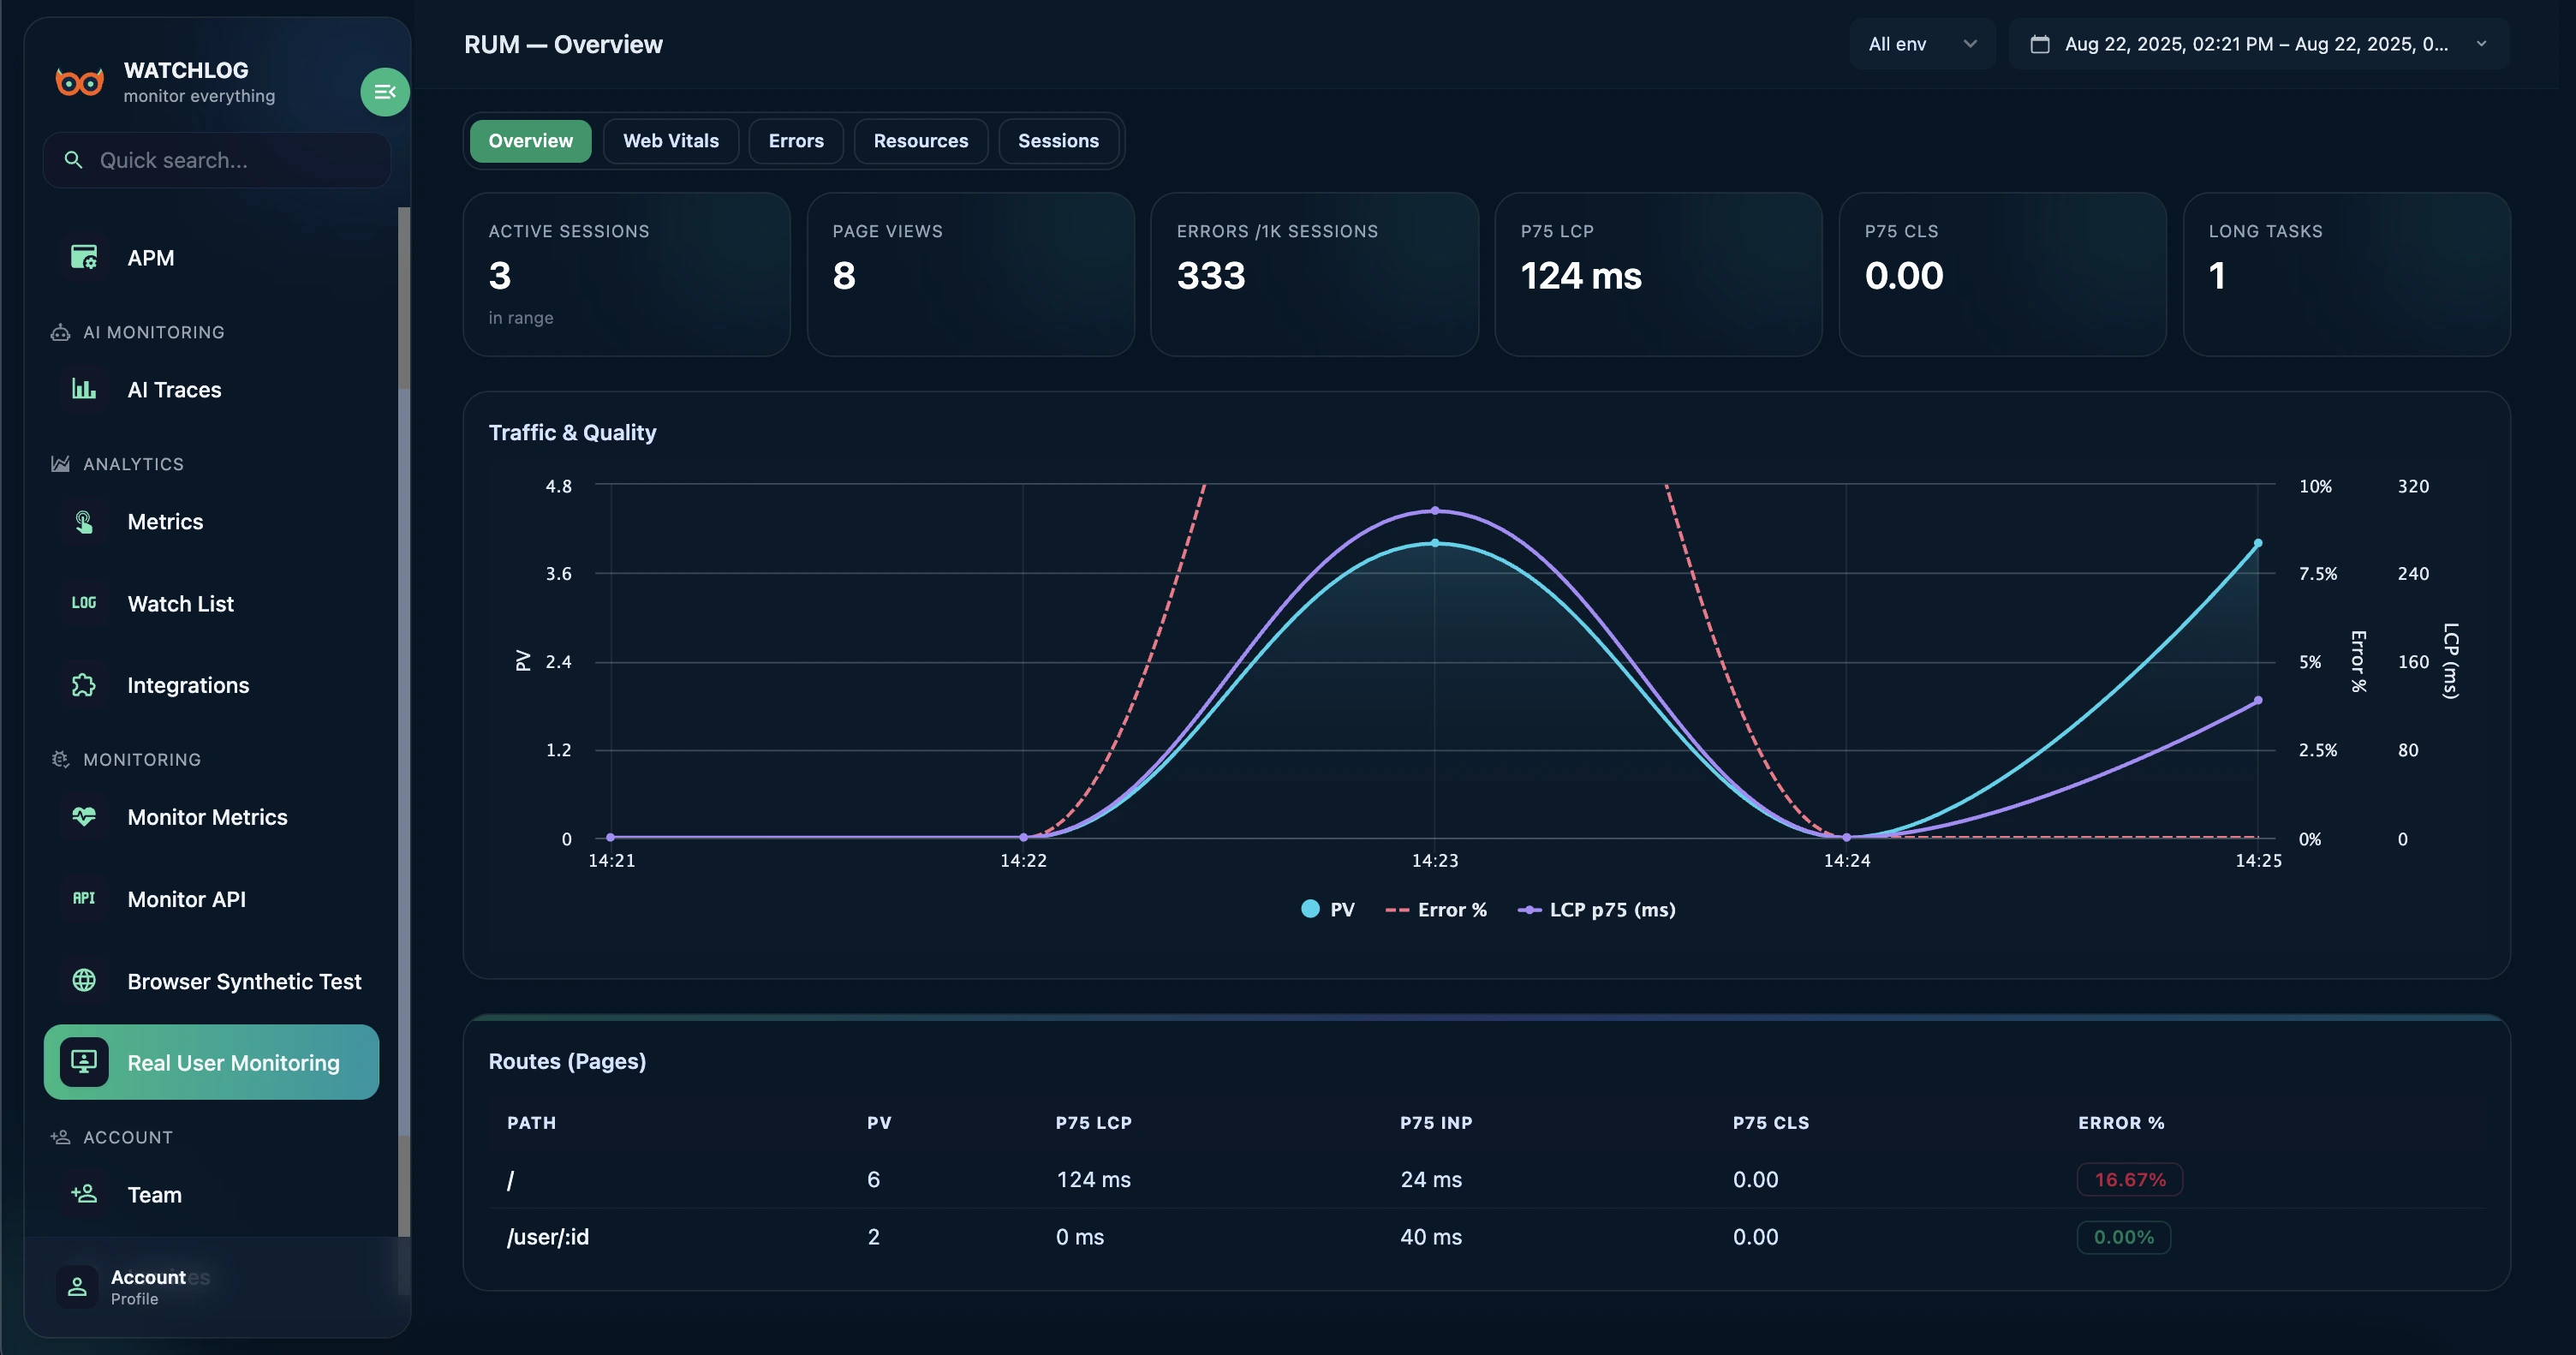Switch to the Web Vitals tab
The width and height of the screenshot is (2576, 1355).
[x=670, y=141]
